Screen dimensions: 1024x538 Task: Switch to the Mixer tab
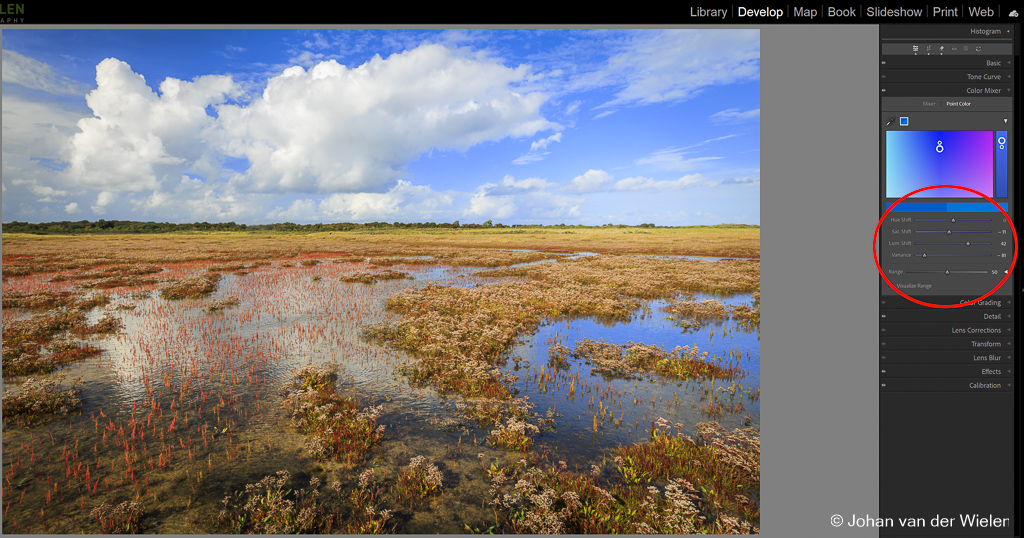tap(929, 104)
